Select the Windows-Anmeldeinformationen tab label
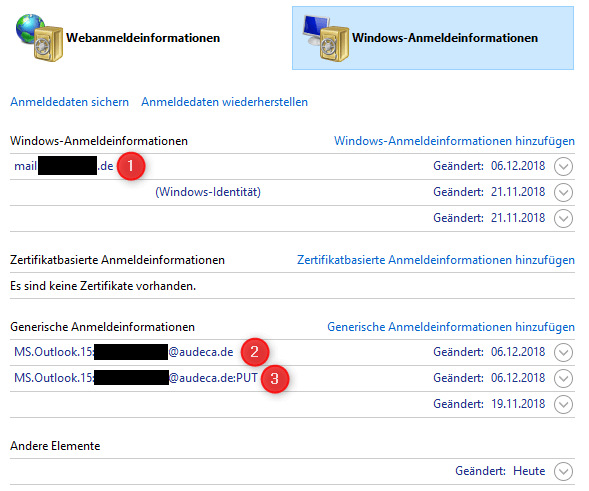Screen dimensions: 589x491 (445, 38)
